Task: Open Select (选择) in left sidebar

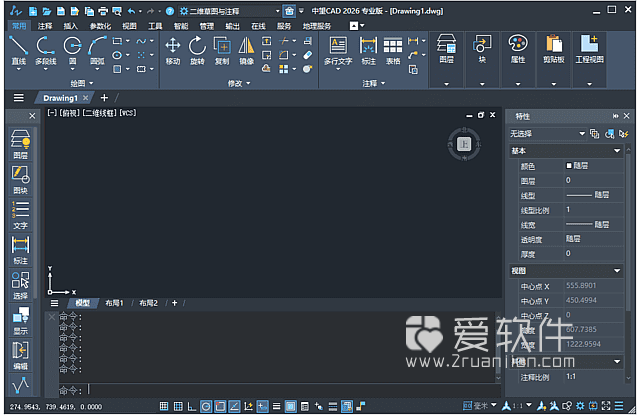Action: (20, 285)
